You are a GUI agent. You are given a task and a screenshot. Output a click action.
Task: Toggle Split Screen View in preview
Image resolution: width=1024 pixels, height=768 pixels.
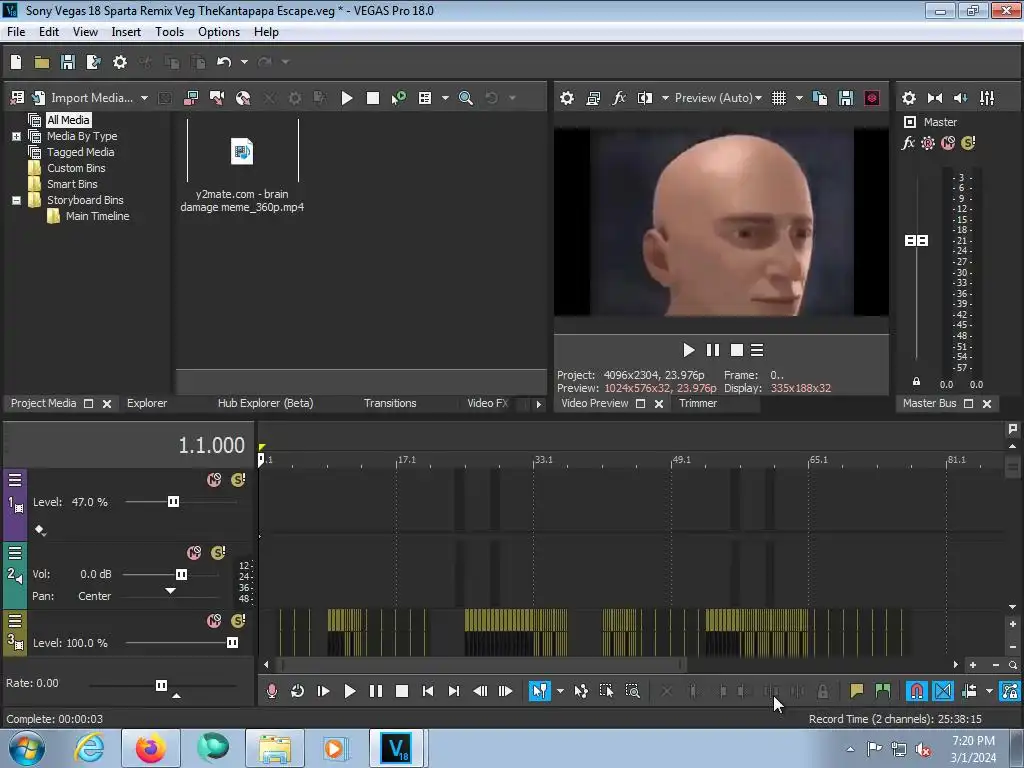(x=645, y=98)
